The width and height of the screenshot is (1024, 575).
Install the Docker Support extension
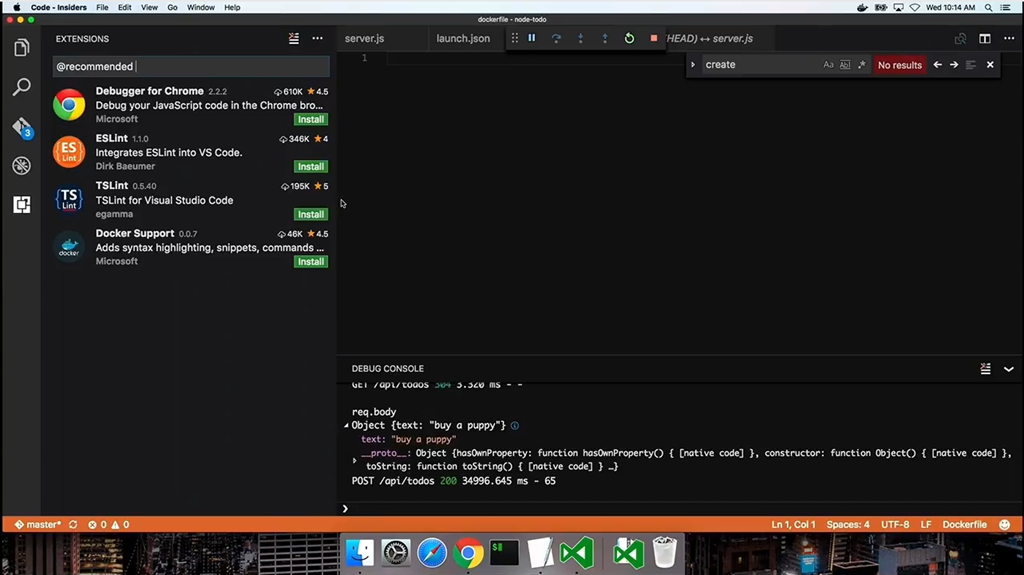[x=310, y=262]
